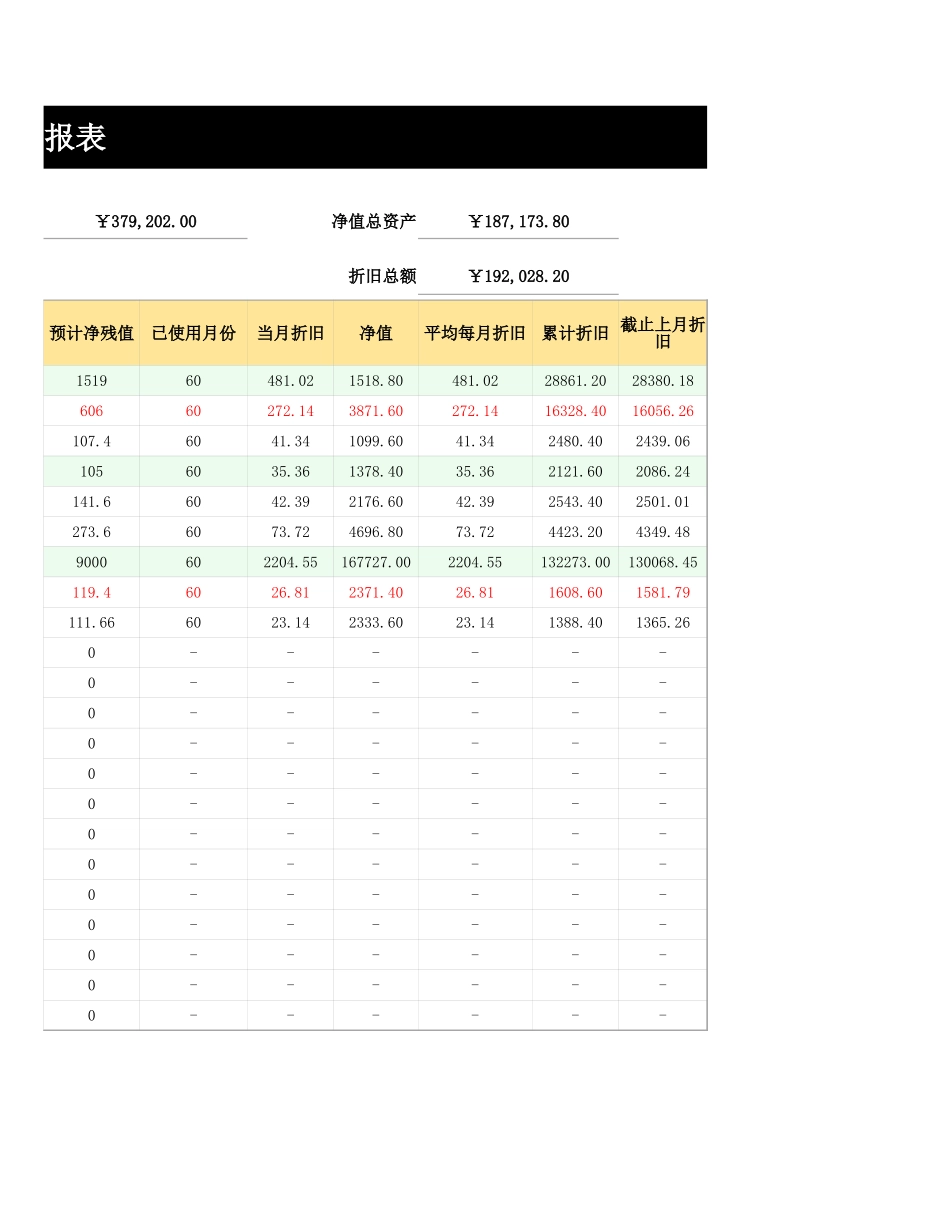Select the ¥187,173.80 net asset value
950x1230 pixels.
[x=518, y=222]
